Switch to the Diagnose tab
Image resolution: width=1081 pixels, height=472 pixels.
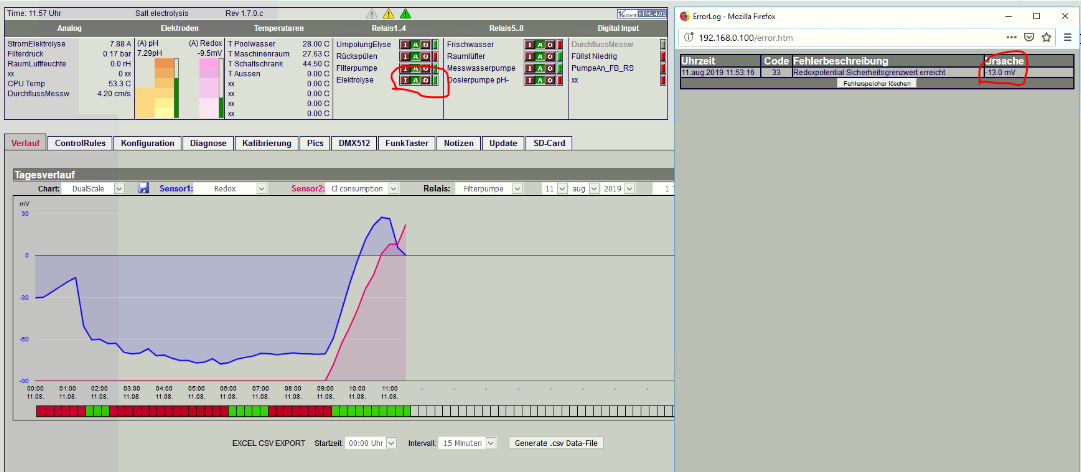pyautogui.click(x=208, y=143)
